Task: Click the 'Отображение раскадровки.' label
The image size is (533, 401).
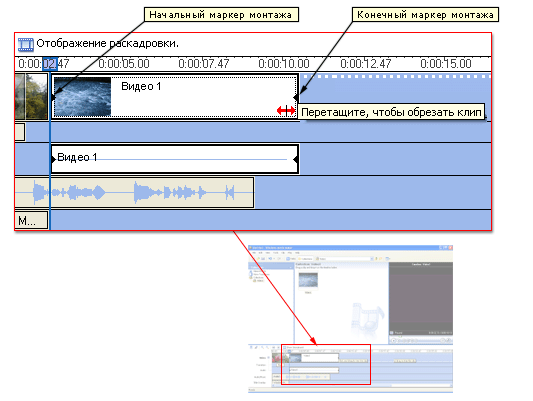Action: tap(107, 43)
